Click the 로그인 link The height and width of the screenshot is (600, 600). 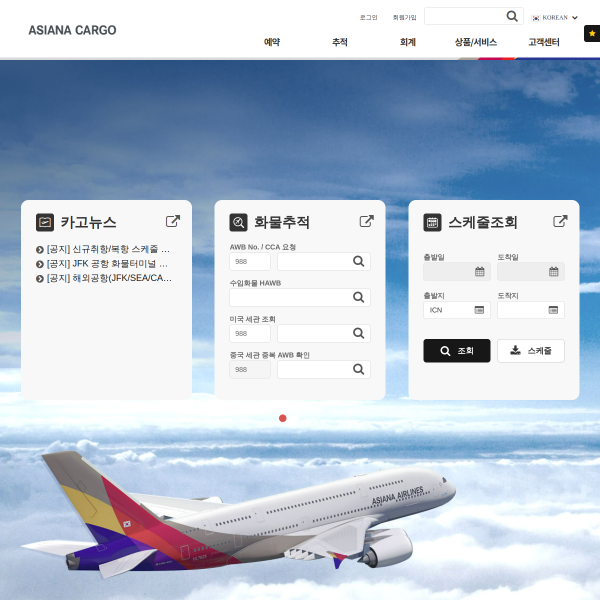(x=368, y=18)
